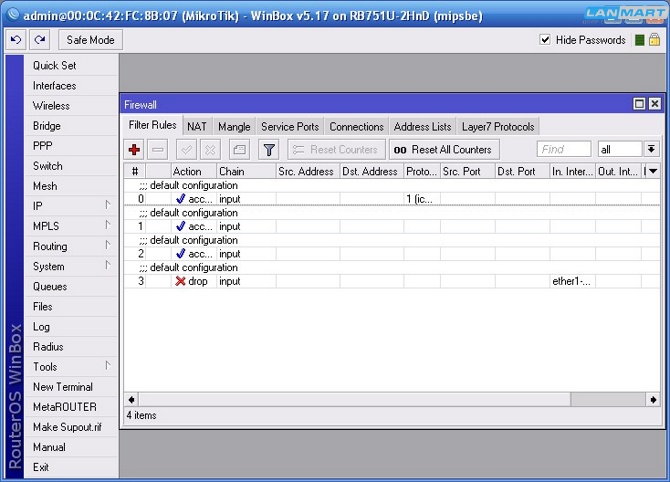Click the scroll right arrow
This screenshot has width=670, height=482.
(x=653, y=400)
